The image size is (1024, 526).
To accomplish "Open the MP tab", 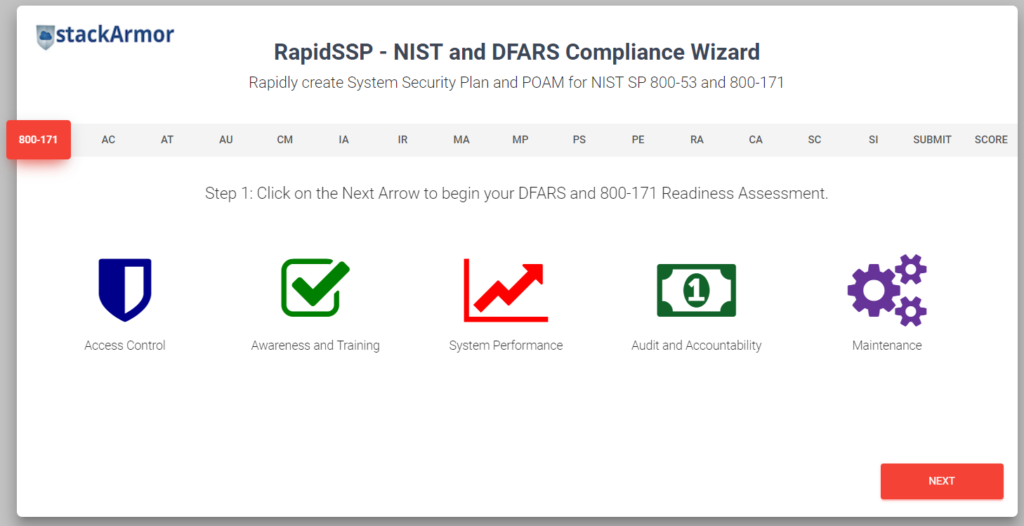I will [x=520, y=140].
